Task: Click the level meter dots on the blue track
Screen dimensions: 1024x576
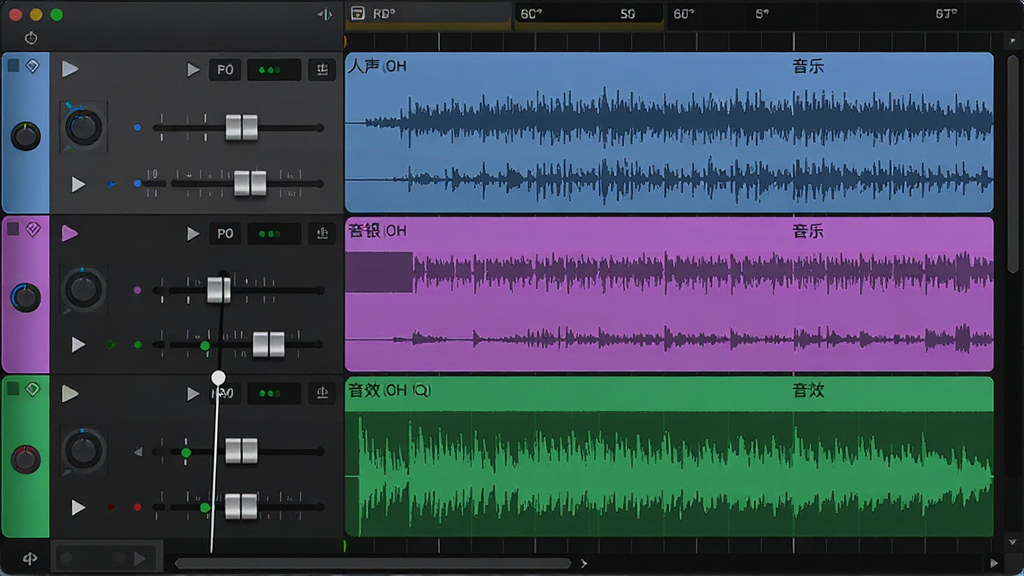Action: [274, 70]
